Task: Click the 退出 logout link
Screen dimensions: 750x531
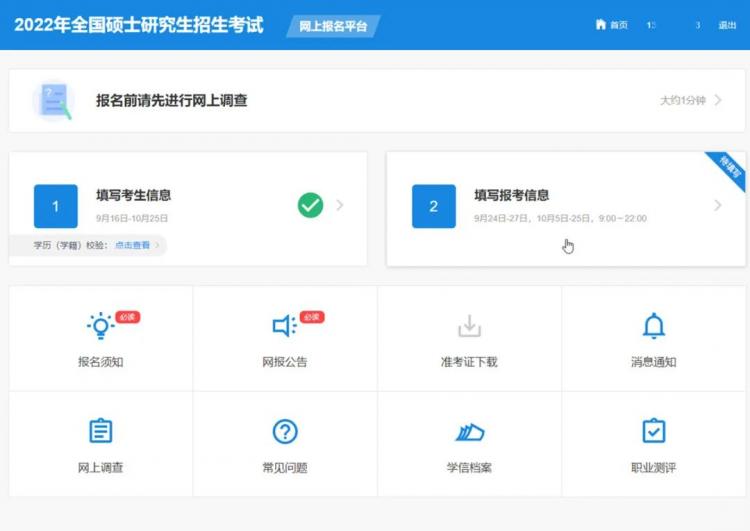Action: point(727,25)
